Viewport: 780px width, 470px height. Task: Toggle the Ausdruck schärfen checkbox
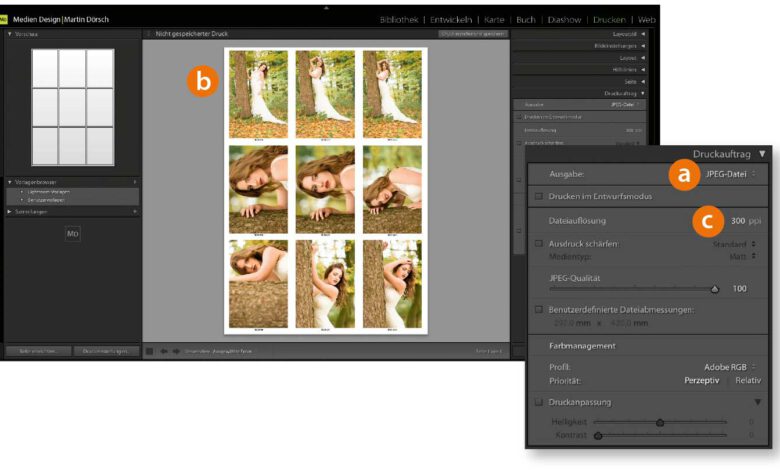539,244
